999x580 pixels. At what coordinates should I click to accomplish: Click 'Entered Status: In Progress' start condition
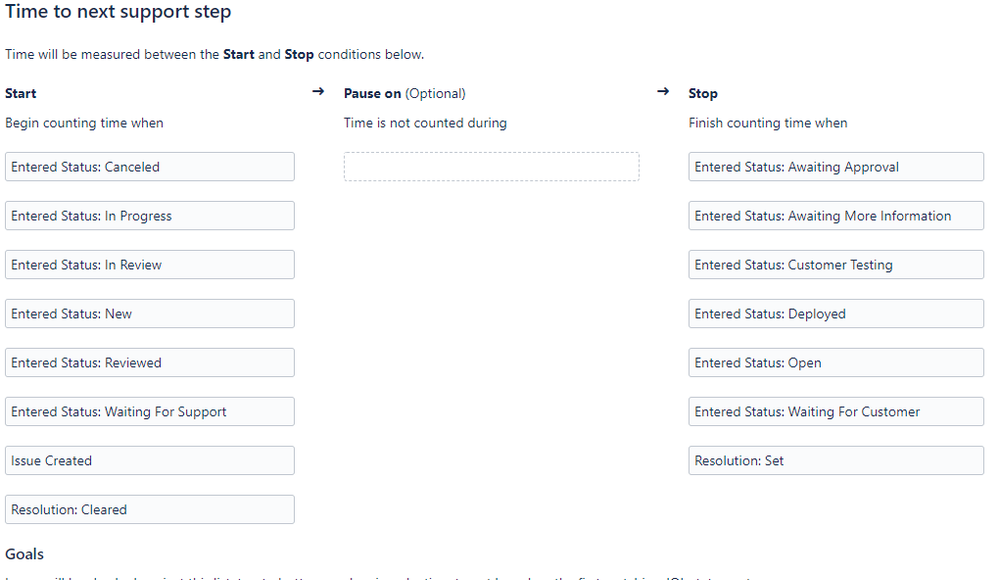pyautogui.click(x=150, y=216)
